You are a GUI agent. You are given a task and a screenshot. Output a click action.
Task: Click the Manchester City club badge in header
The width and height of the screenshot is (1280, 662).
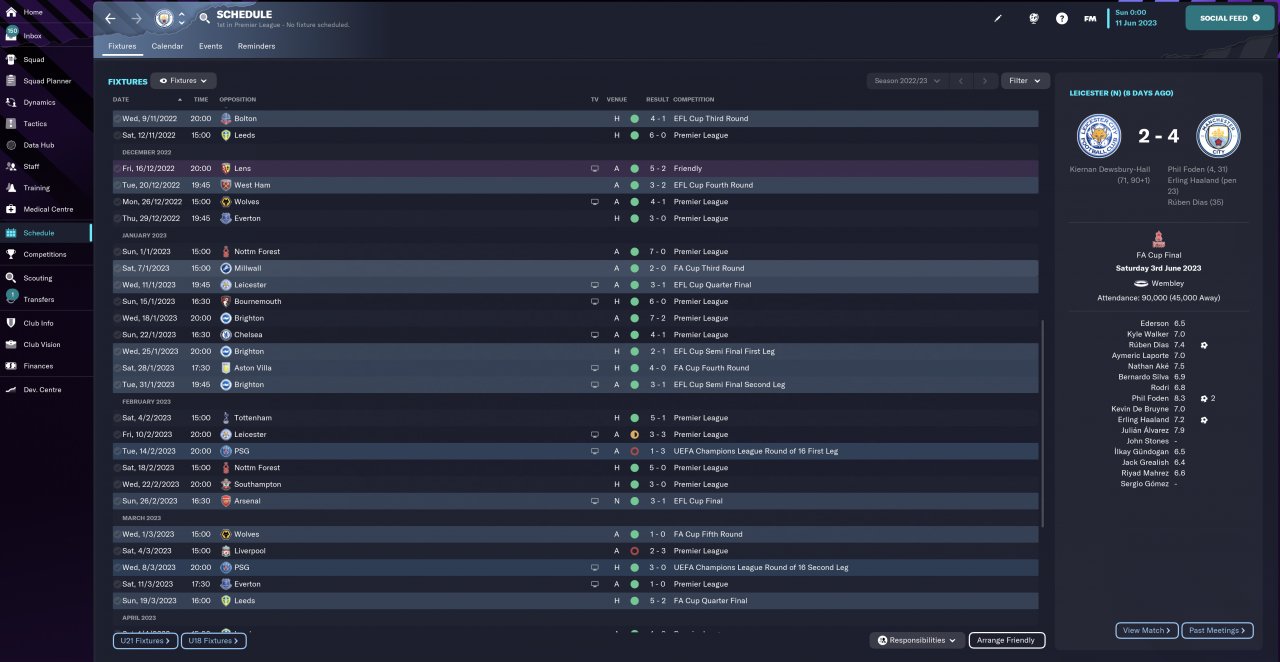point(164,18)
